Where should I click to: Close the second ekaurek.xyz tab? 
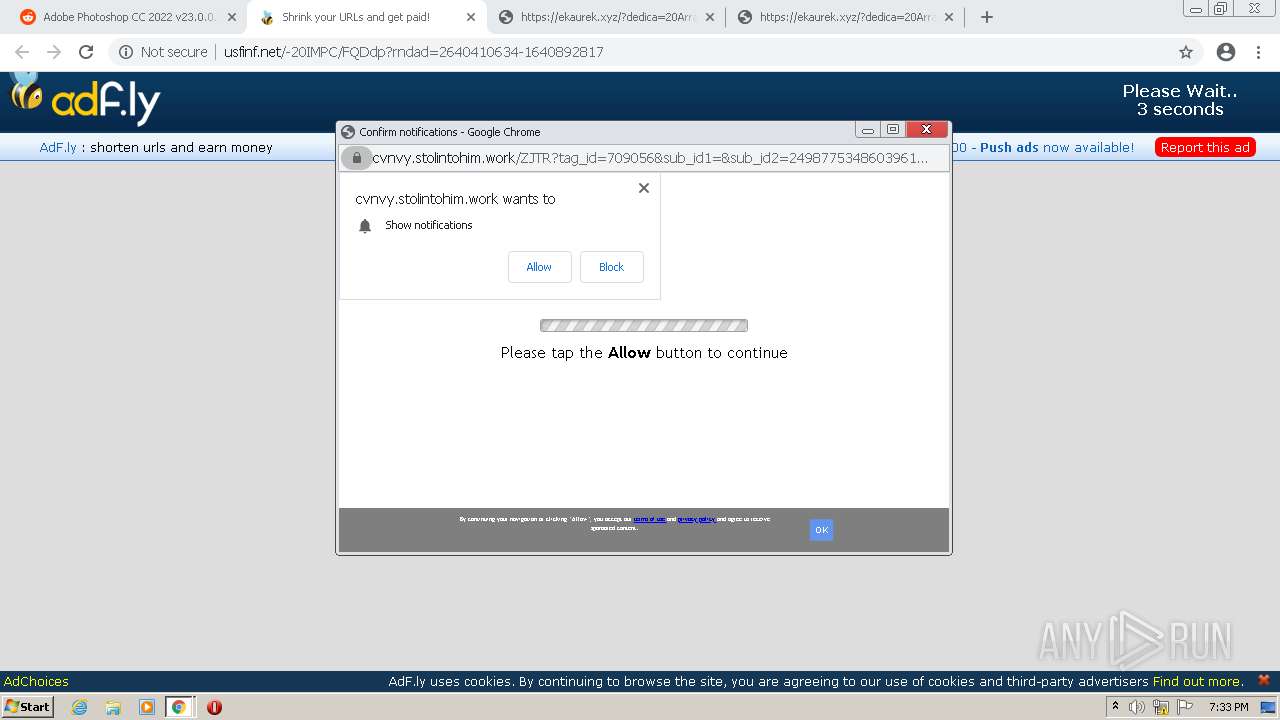tap(949, 17)
